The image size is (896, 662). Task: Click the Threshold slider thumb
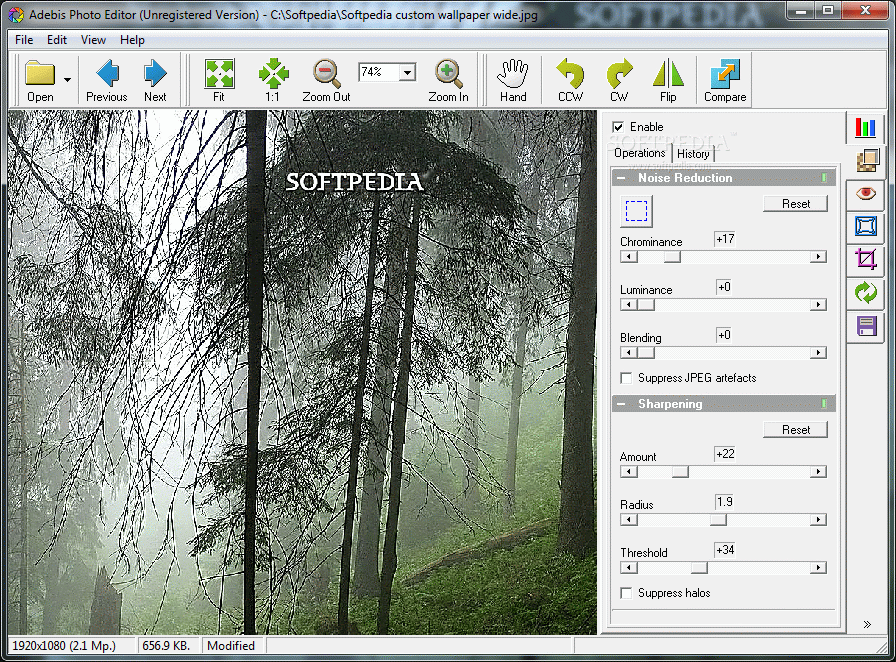point(699,568)
